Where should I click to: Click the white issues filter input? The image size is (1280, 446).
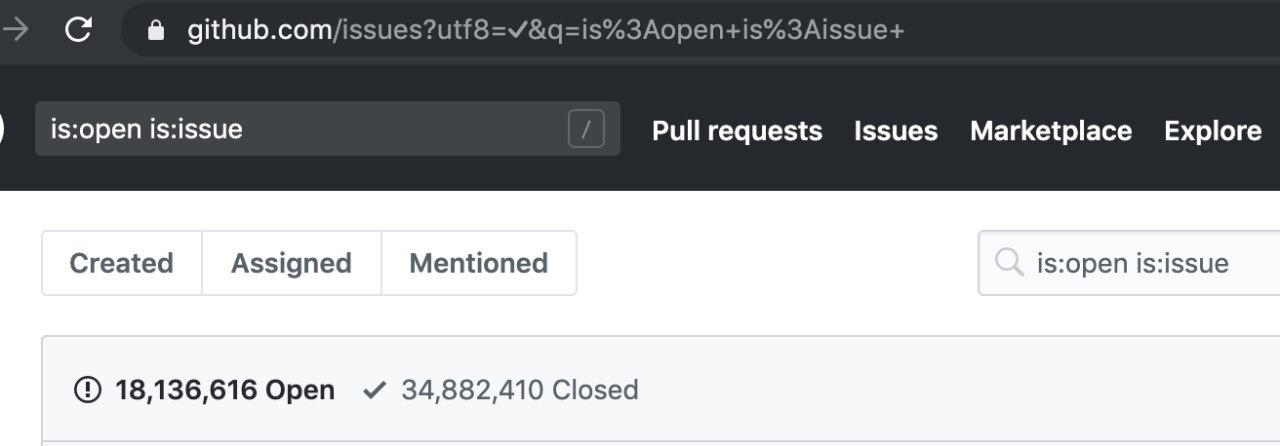tap(1150, 263)
